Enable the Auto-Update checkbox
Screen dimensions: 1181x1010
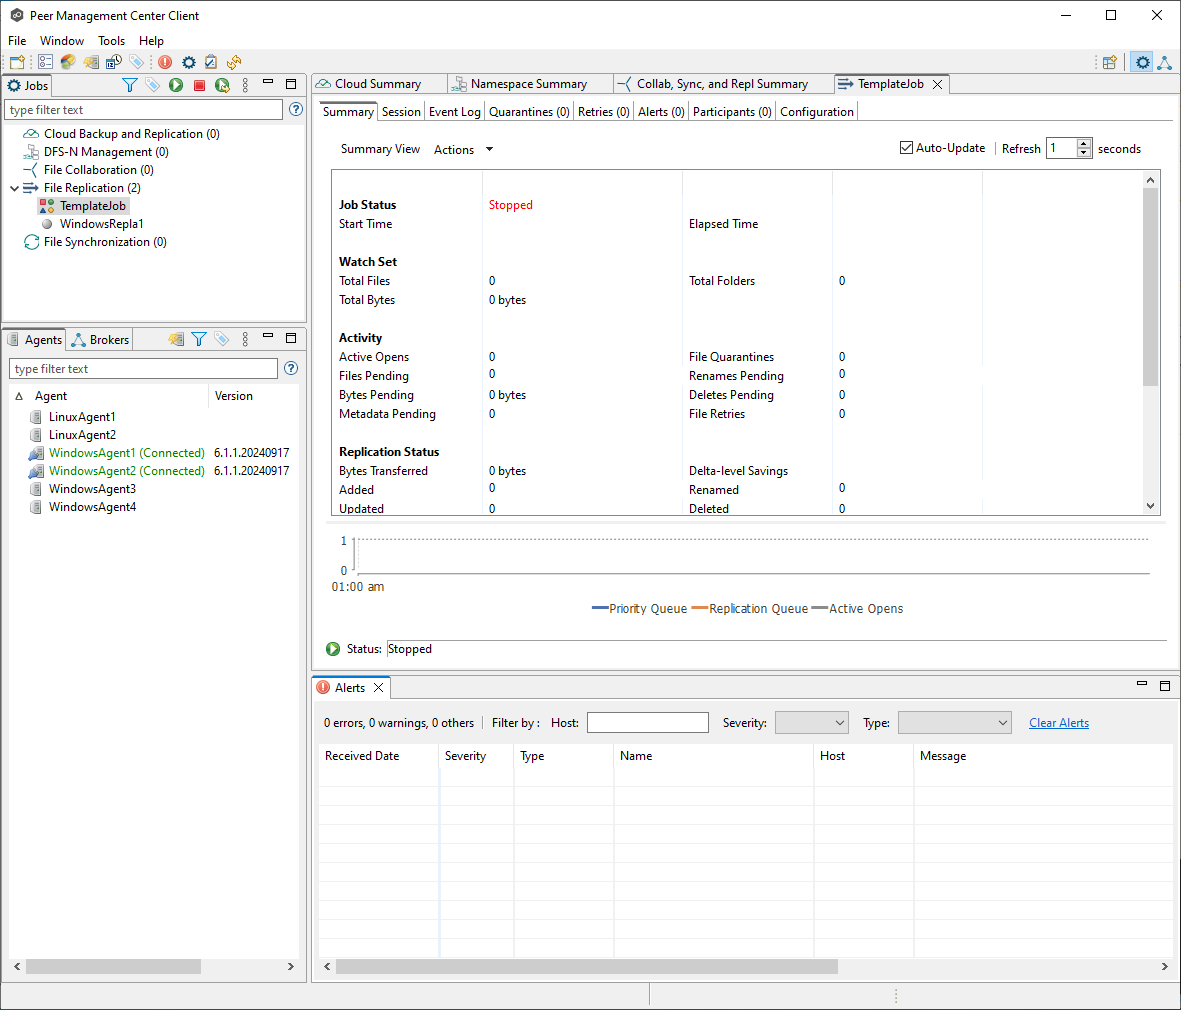(906, 148)
